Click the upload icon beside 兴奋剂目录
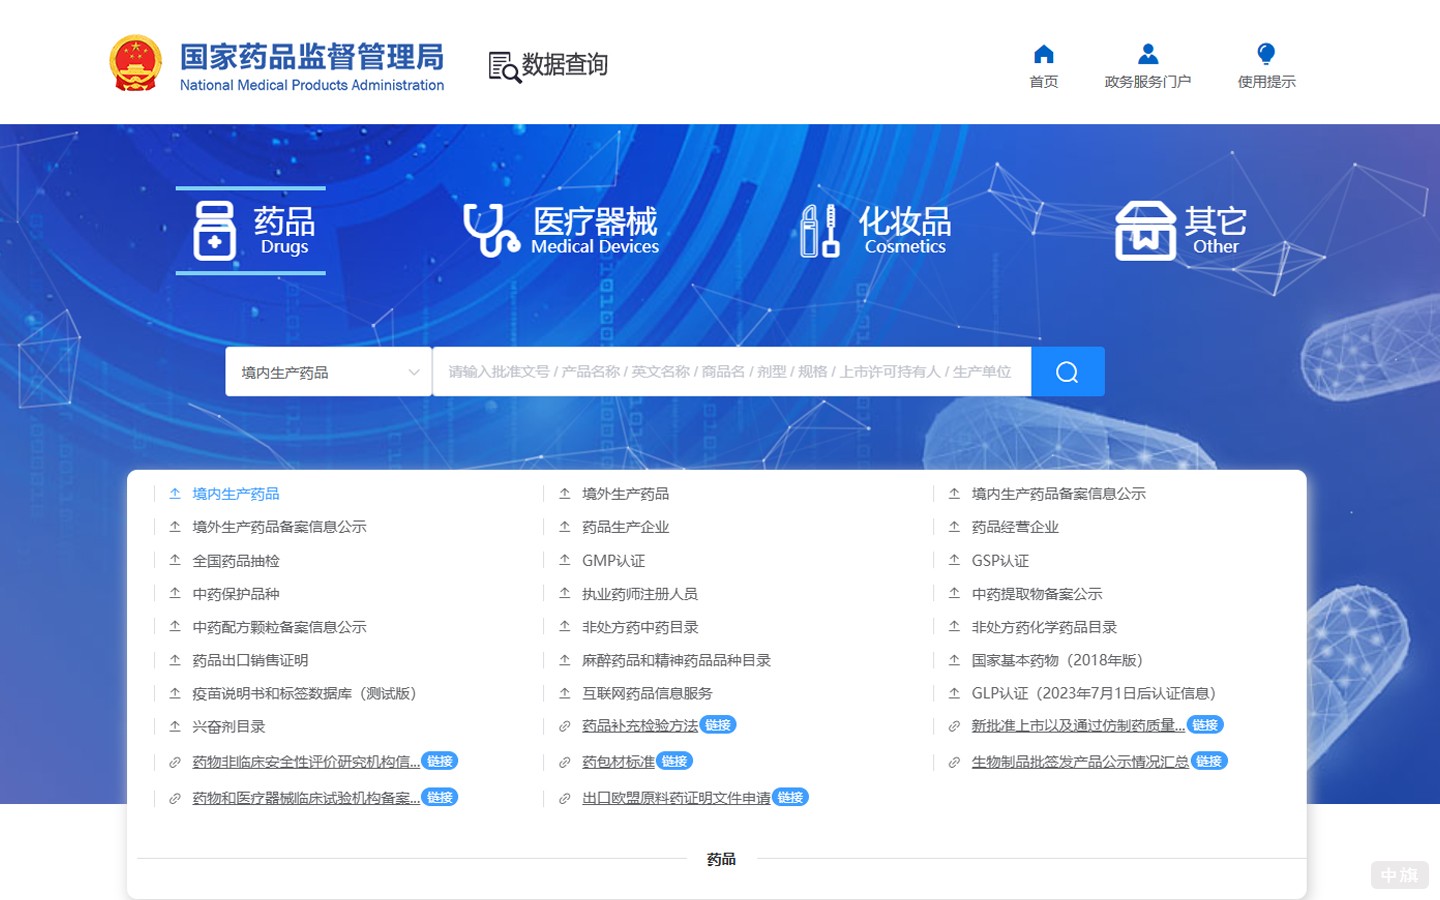 [x=174, y=726]
